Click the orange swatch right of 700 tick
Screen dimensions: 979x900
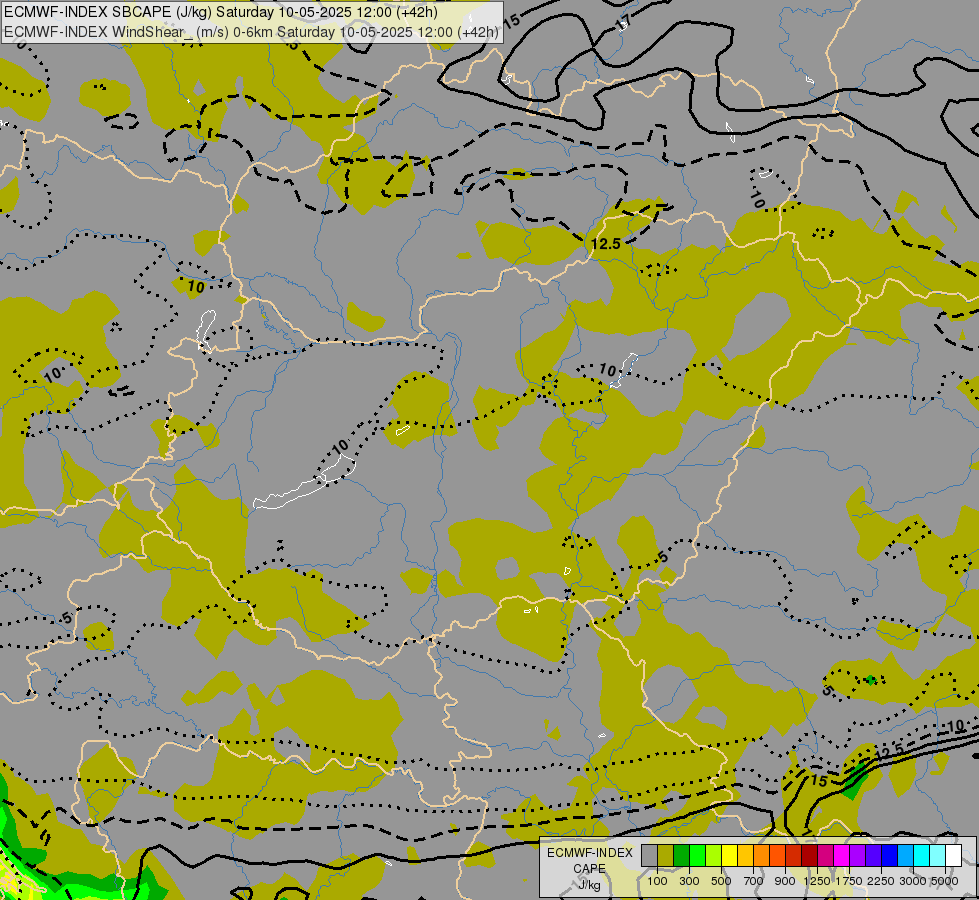[x=762, y=855]
